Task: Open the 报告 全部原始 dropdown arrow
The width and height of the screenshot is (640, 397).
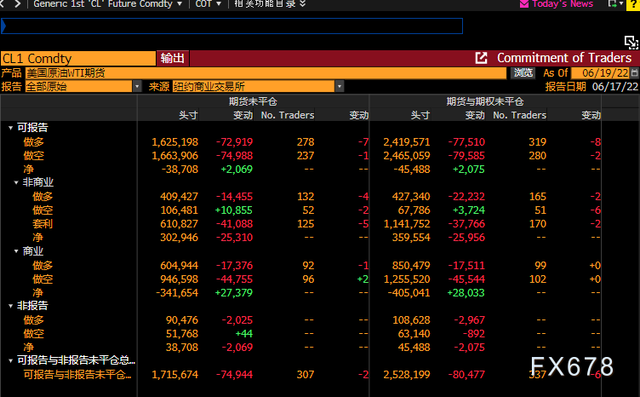Action: pos(137,86)
